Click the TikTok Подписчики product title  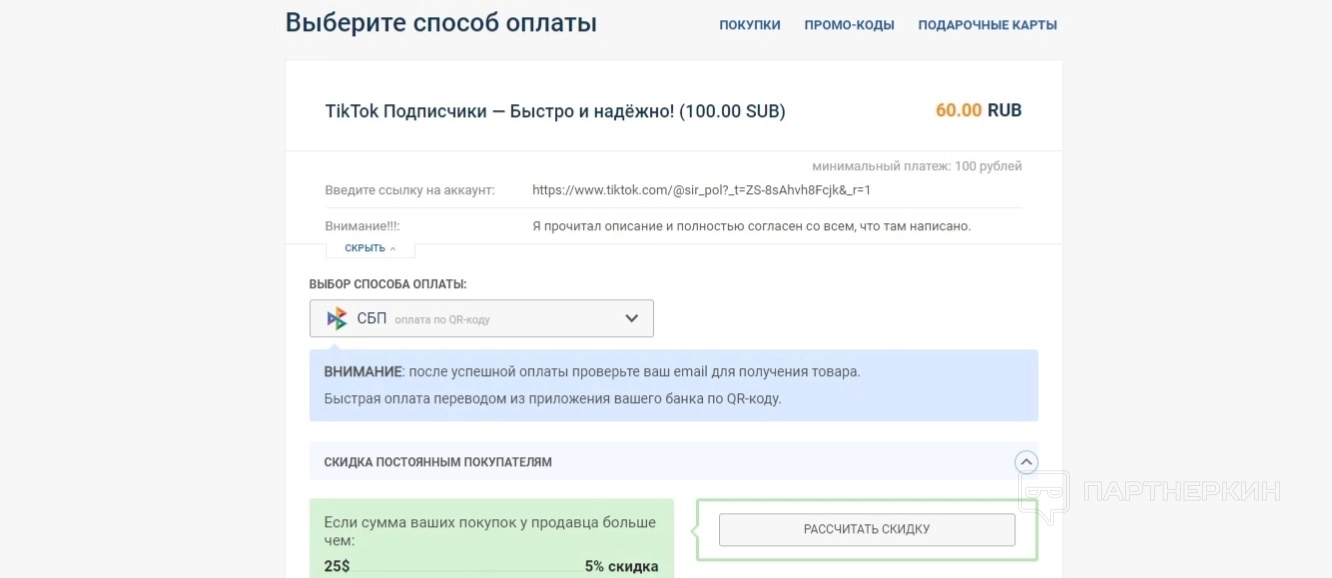tap(555, 111)
